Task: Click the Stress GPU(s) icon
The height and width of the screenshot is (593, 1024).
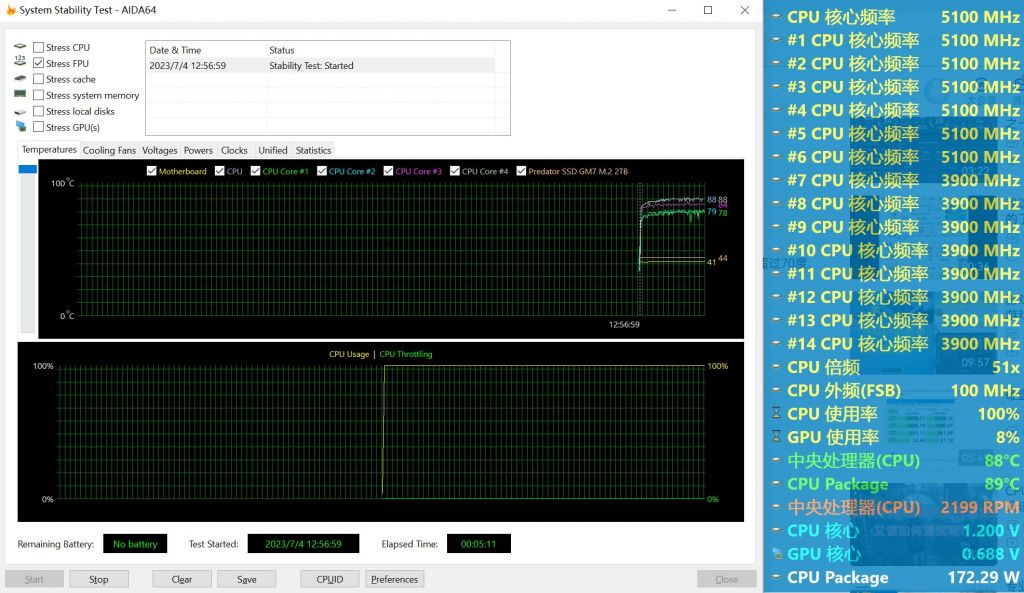Action: (x=20, y=126)
